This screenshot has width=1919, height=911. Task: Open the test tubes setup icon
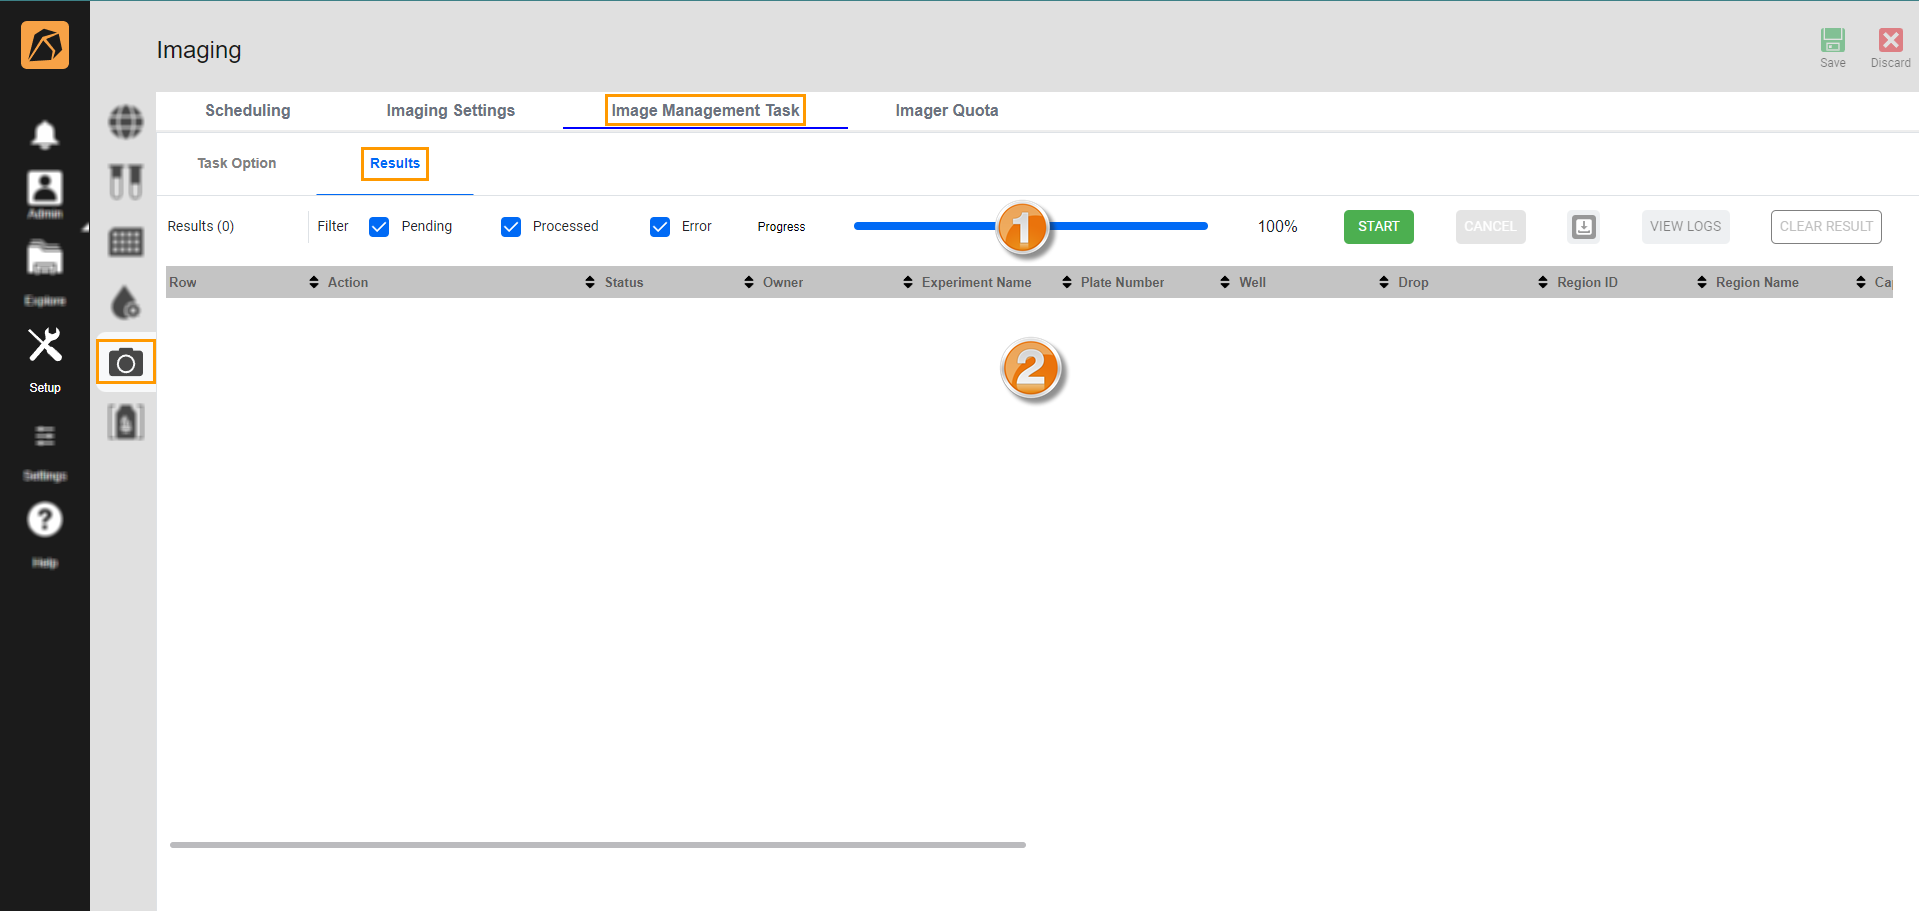point(126,182)
